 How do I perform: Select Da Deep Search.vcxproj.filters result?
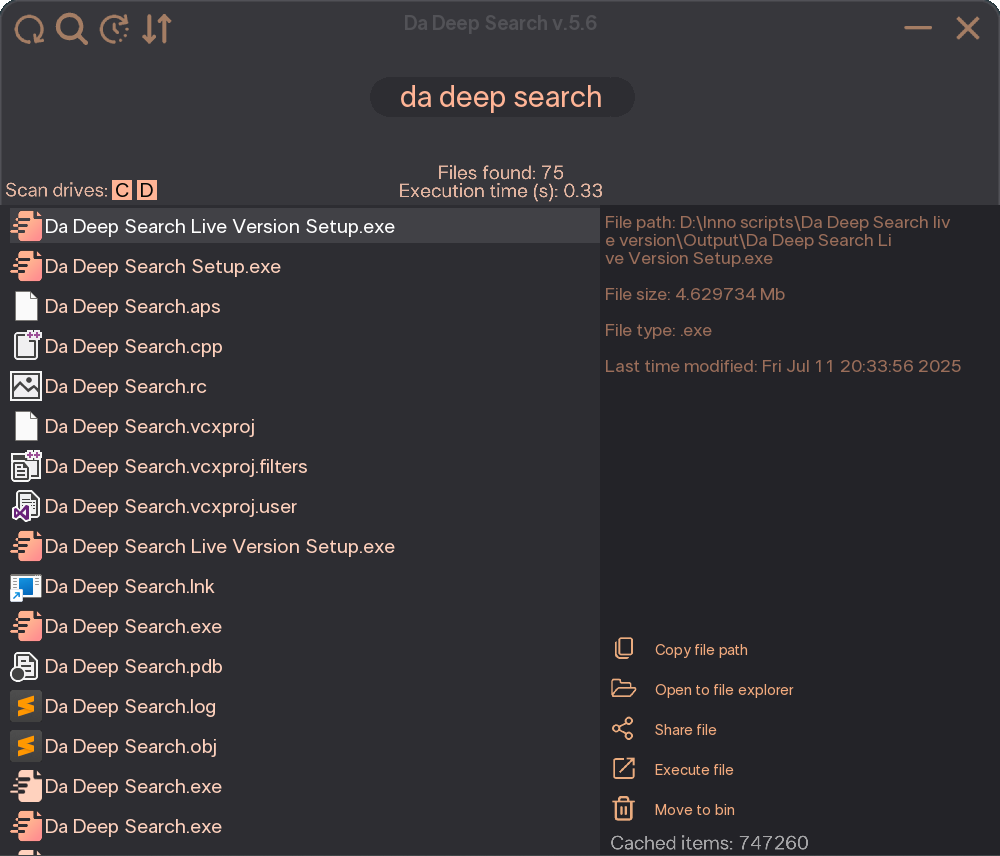[175, 466]
